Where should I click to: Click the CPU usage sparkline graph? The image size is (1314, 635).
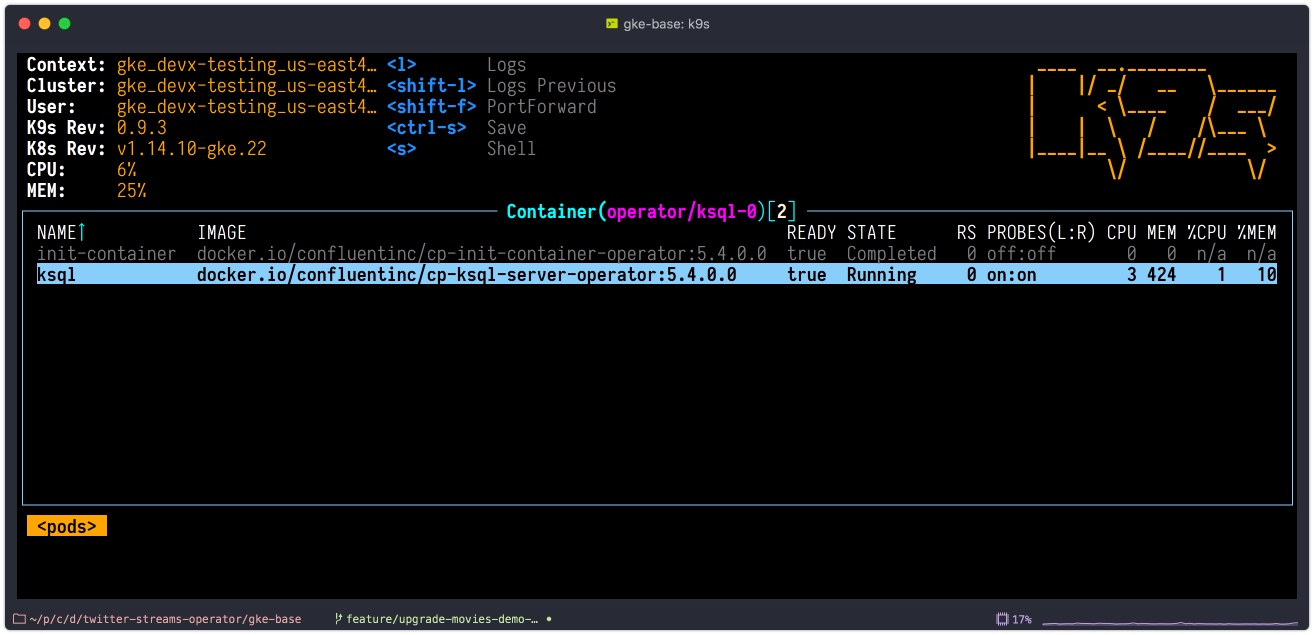pyautogui.click(x=1169, y=621)
